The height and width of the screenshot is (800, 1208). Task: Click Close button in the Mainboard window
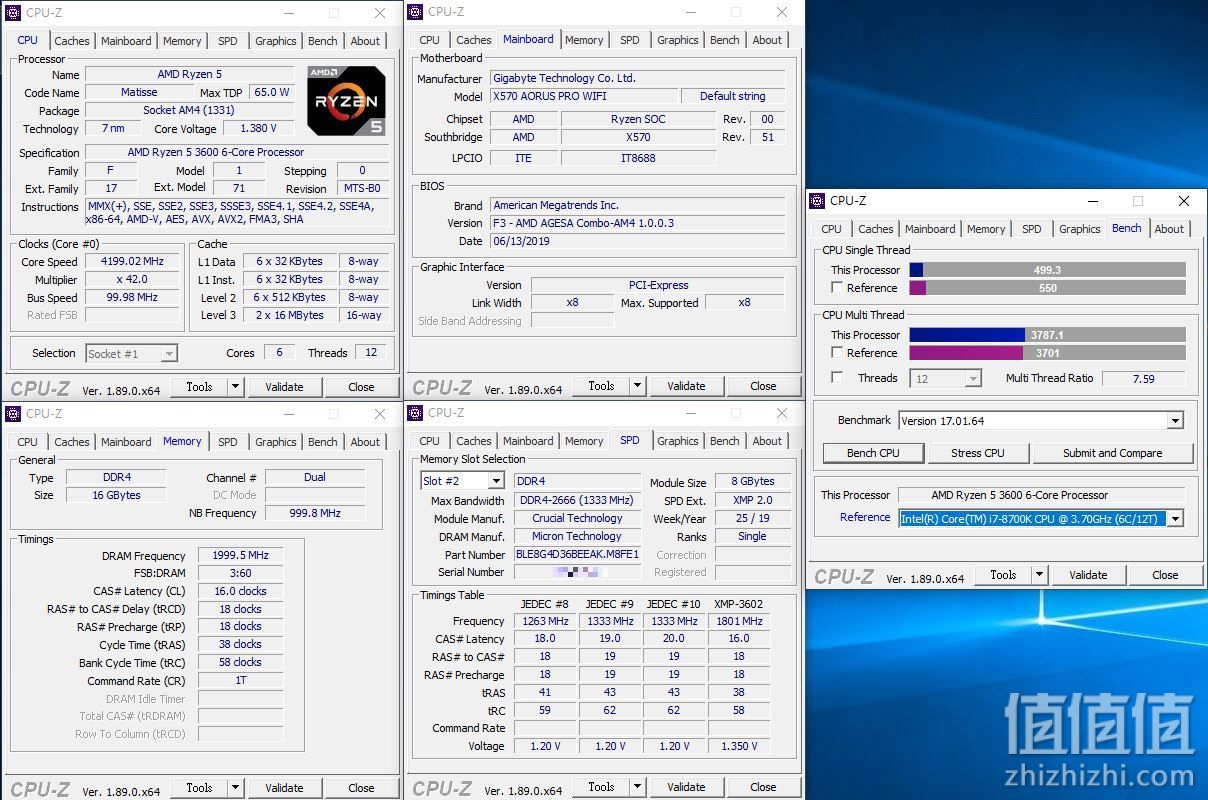point(763,386)
